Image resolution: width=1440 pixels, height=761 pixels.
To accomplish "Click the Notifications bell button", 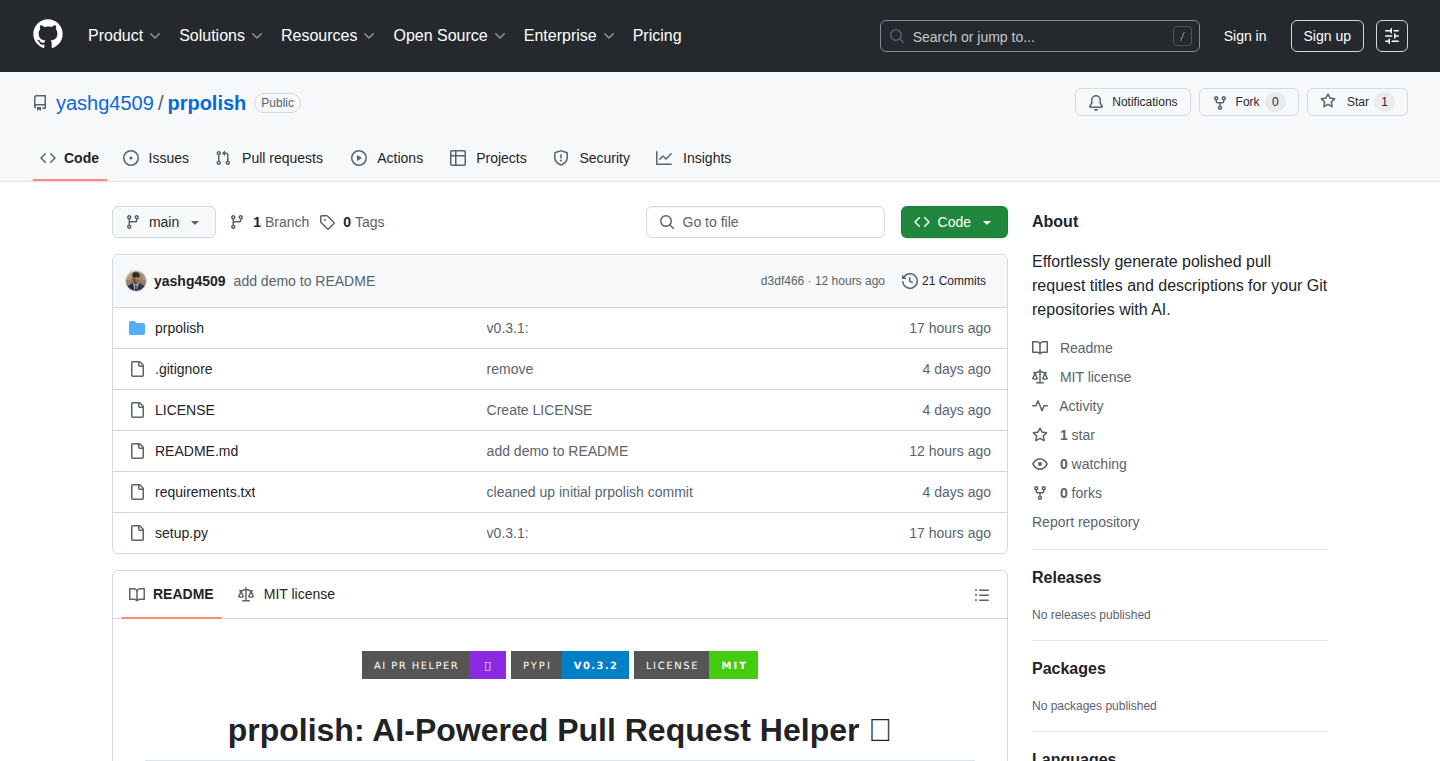I will pos(1133,102).
